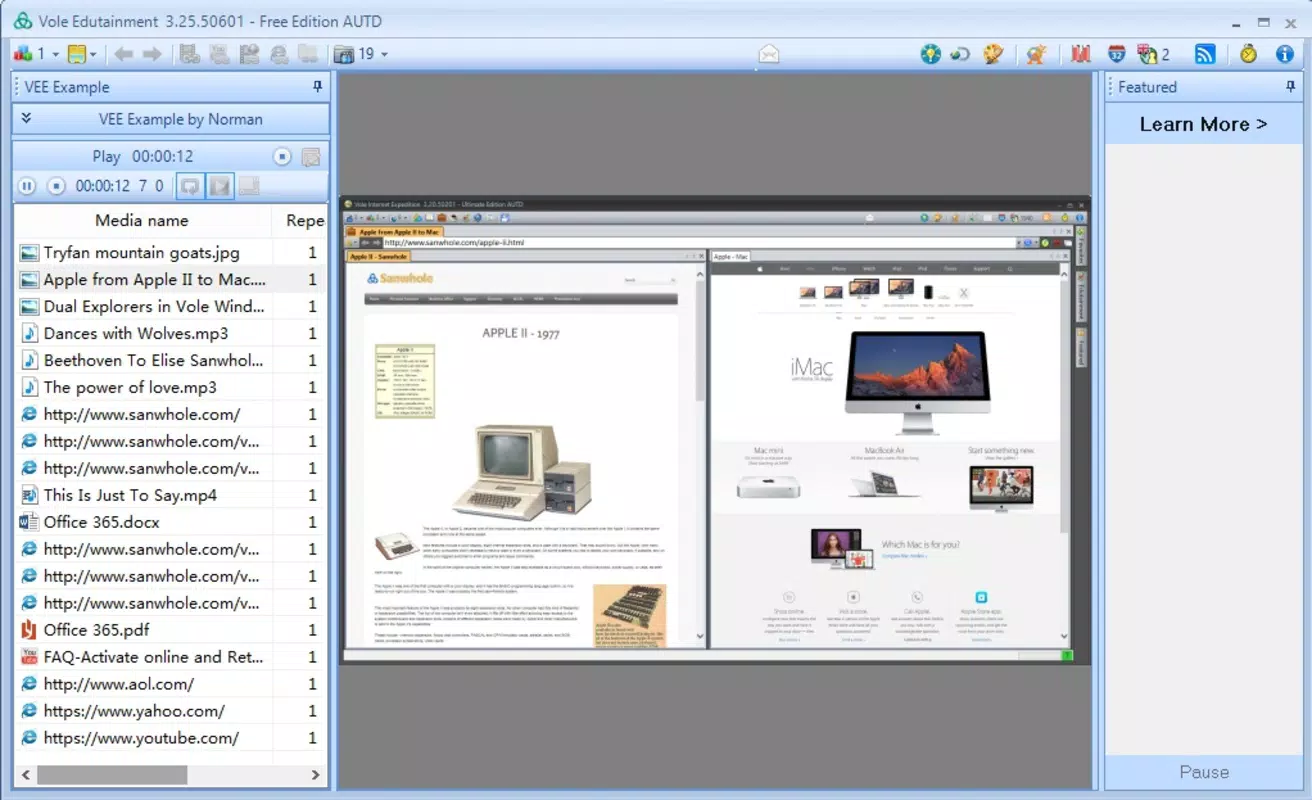Click the colored blocks icon labeled 1

point(23,54)
